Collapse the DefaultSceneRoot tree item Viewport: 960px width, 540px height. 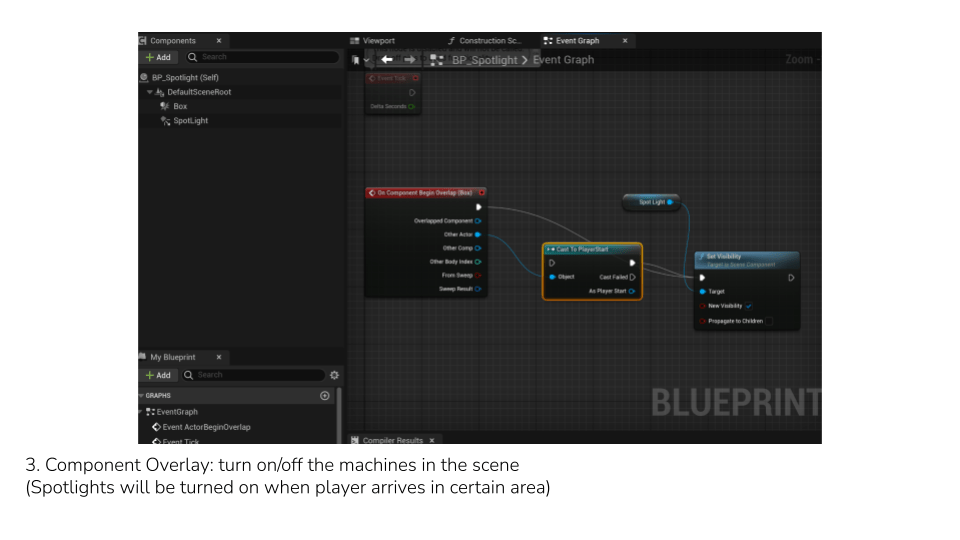[x=149, y=92]
